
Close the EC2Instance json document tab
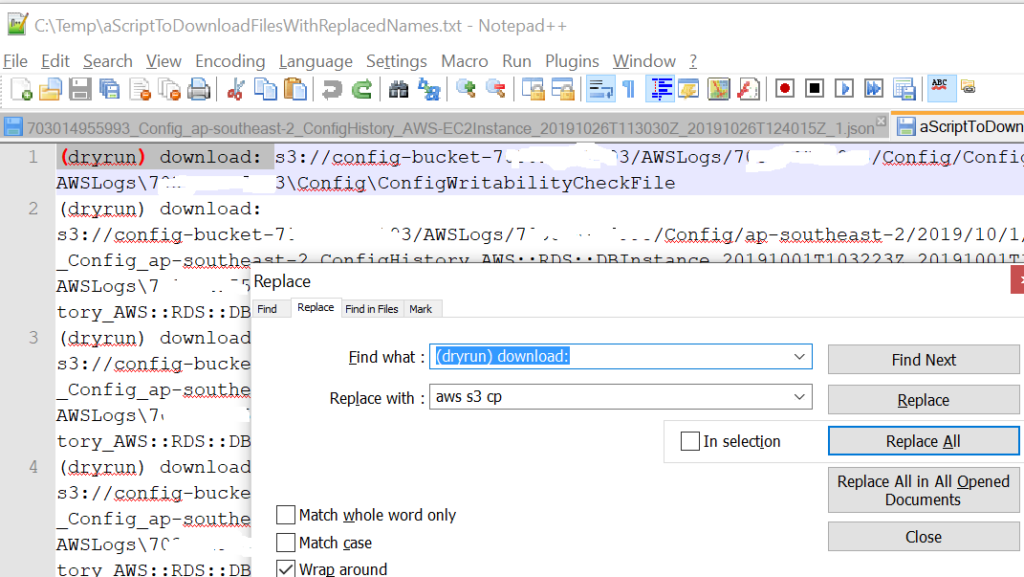click(881, 121)
